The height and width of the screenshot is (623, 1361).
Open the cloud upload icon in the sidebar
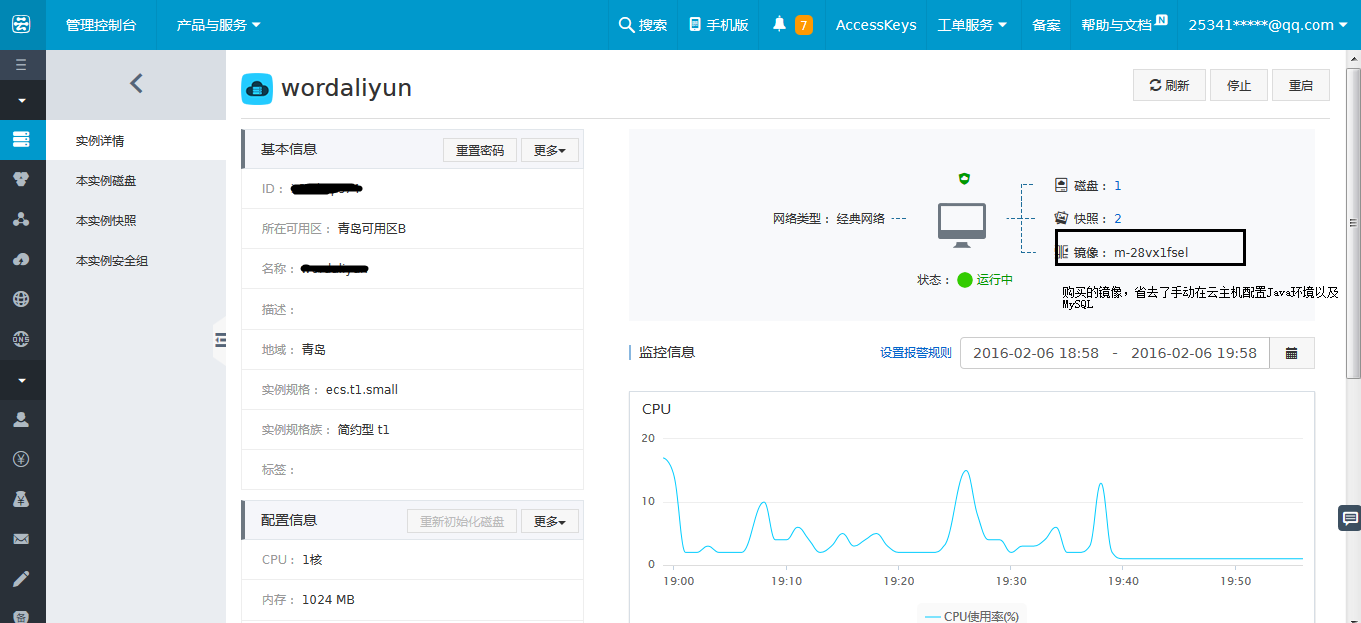(x=22, y=259)
